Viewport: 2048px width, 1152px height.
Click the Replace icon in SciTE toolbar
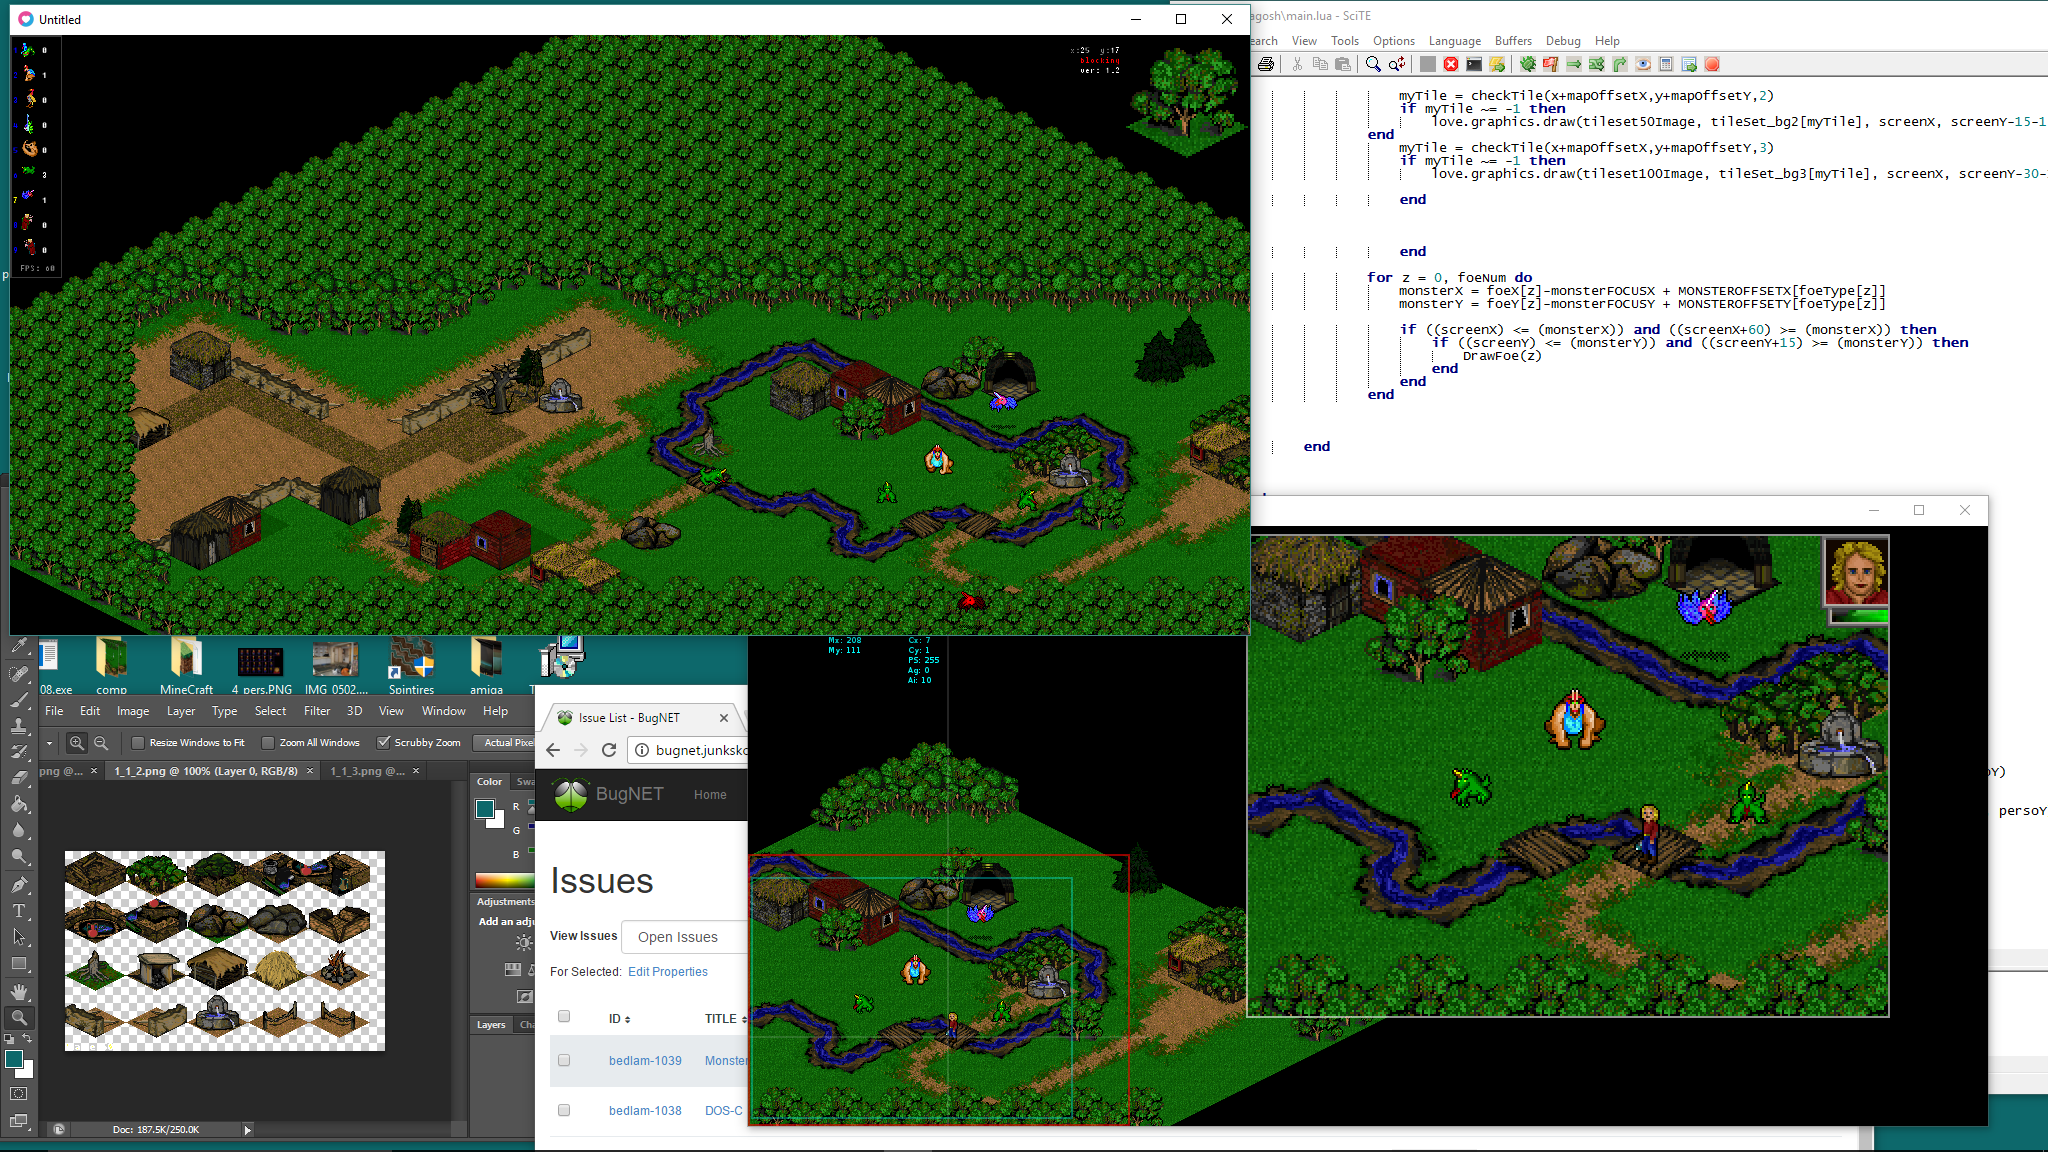pyautogui.click(x=1397, y=64)
